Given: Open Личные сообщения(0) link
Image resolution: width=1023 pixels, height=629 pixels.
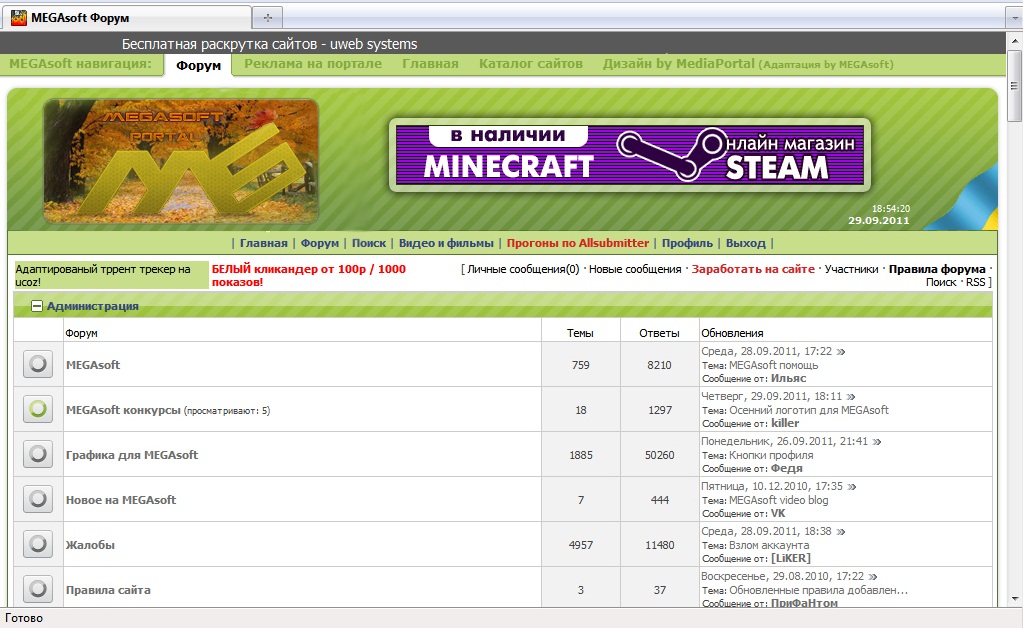Looking at the screenshot, I should tap(523, 269).
